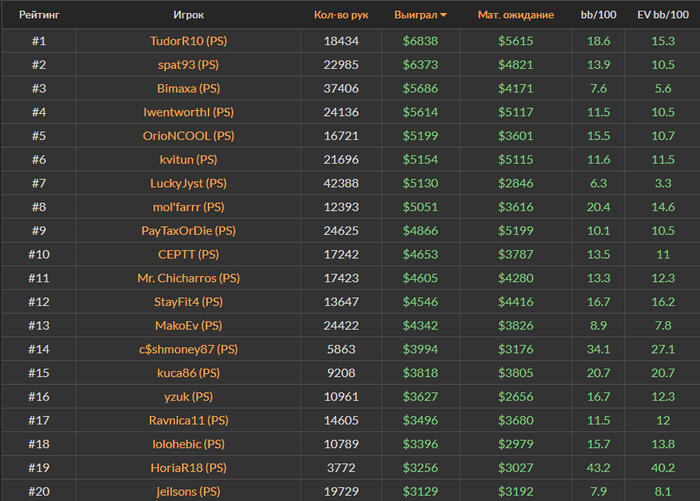Screen dimensions: 700x501
Task: Click the Рейтинг column header
Action: coord(38,15)
